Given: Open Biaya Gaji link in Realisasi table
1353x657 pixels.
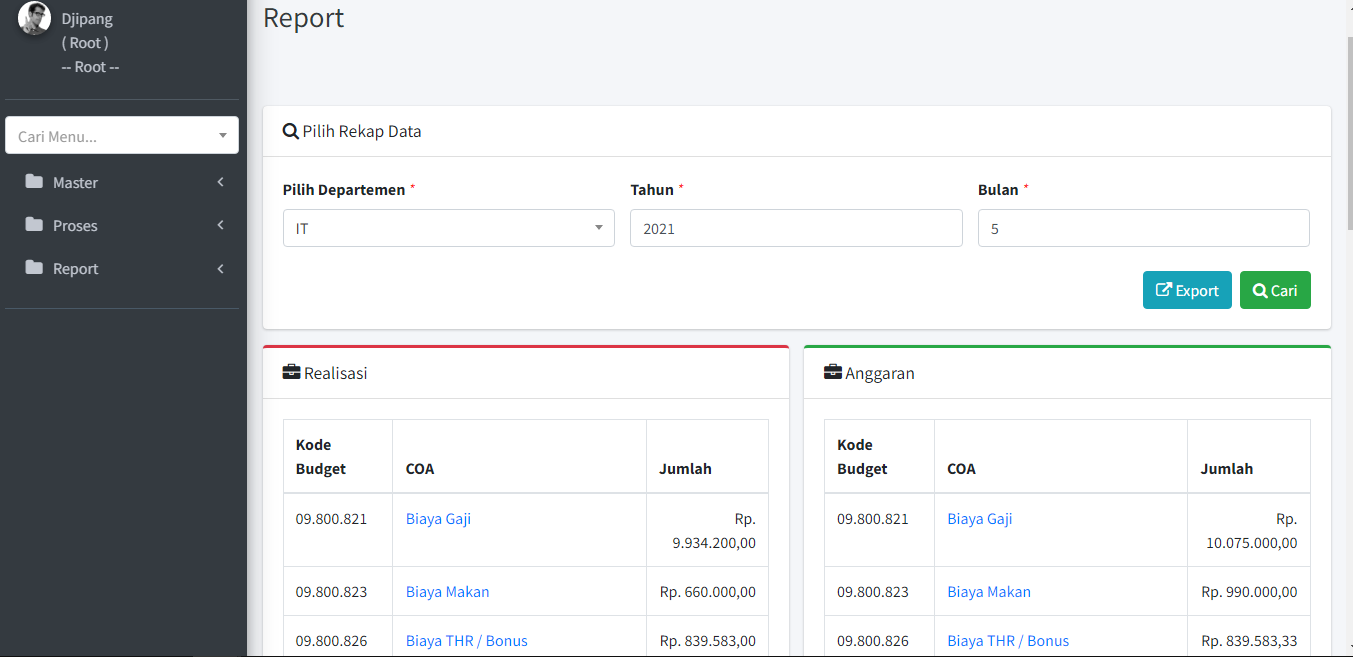Looking at the screenshot, I should pos(438,519).
